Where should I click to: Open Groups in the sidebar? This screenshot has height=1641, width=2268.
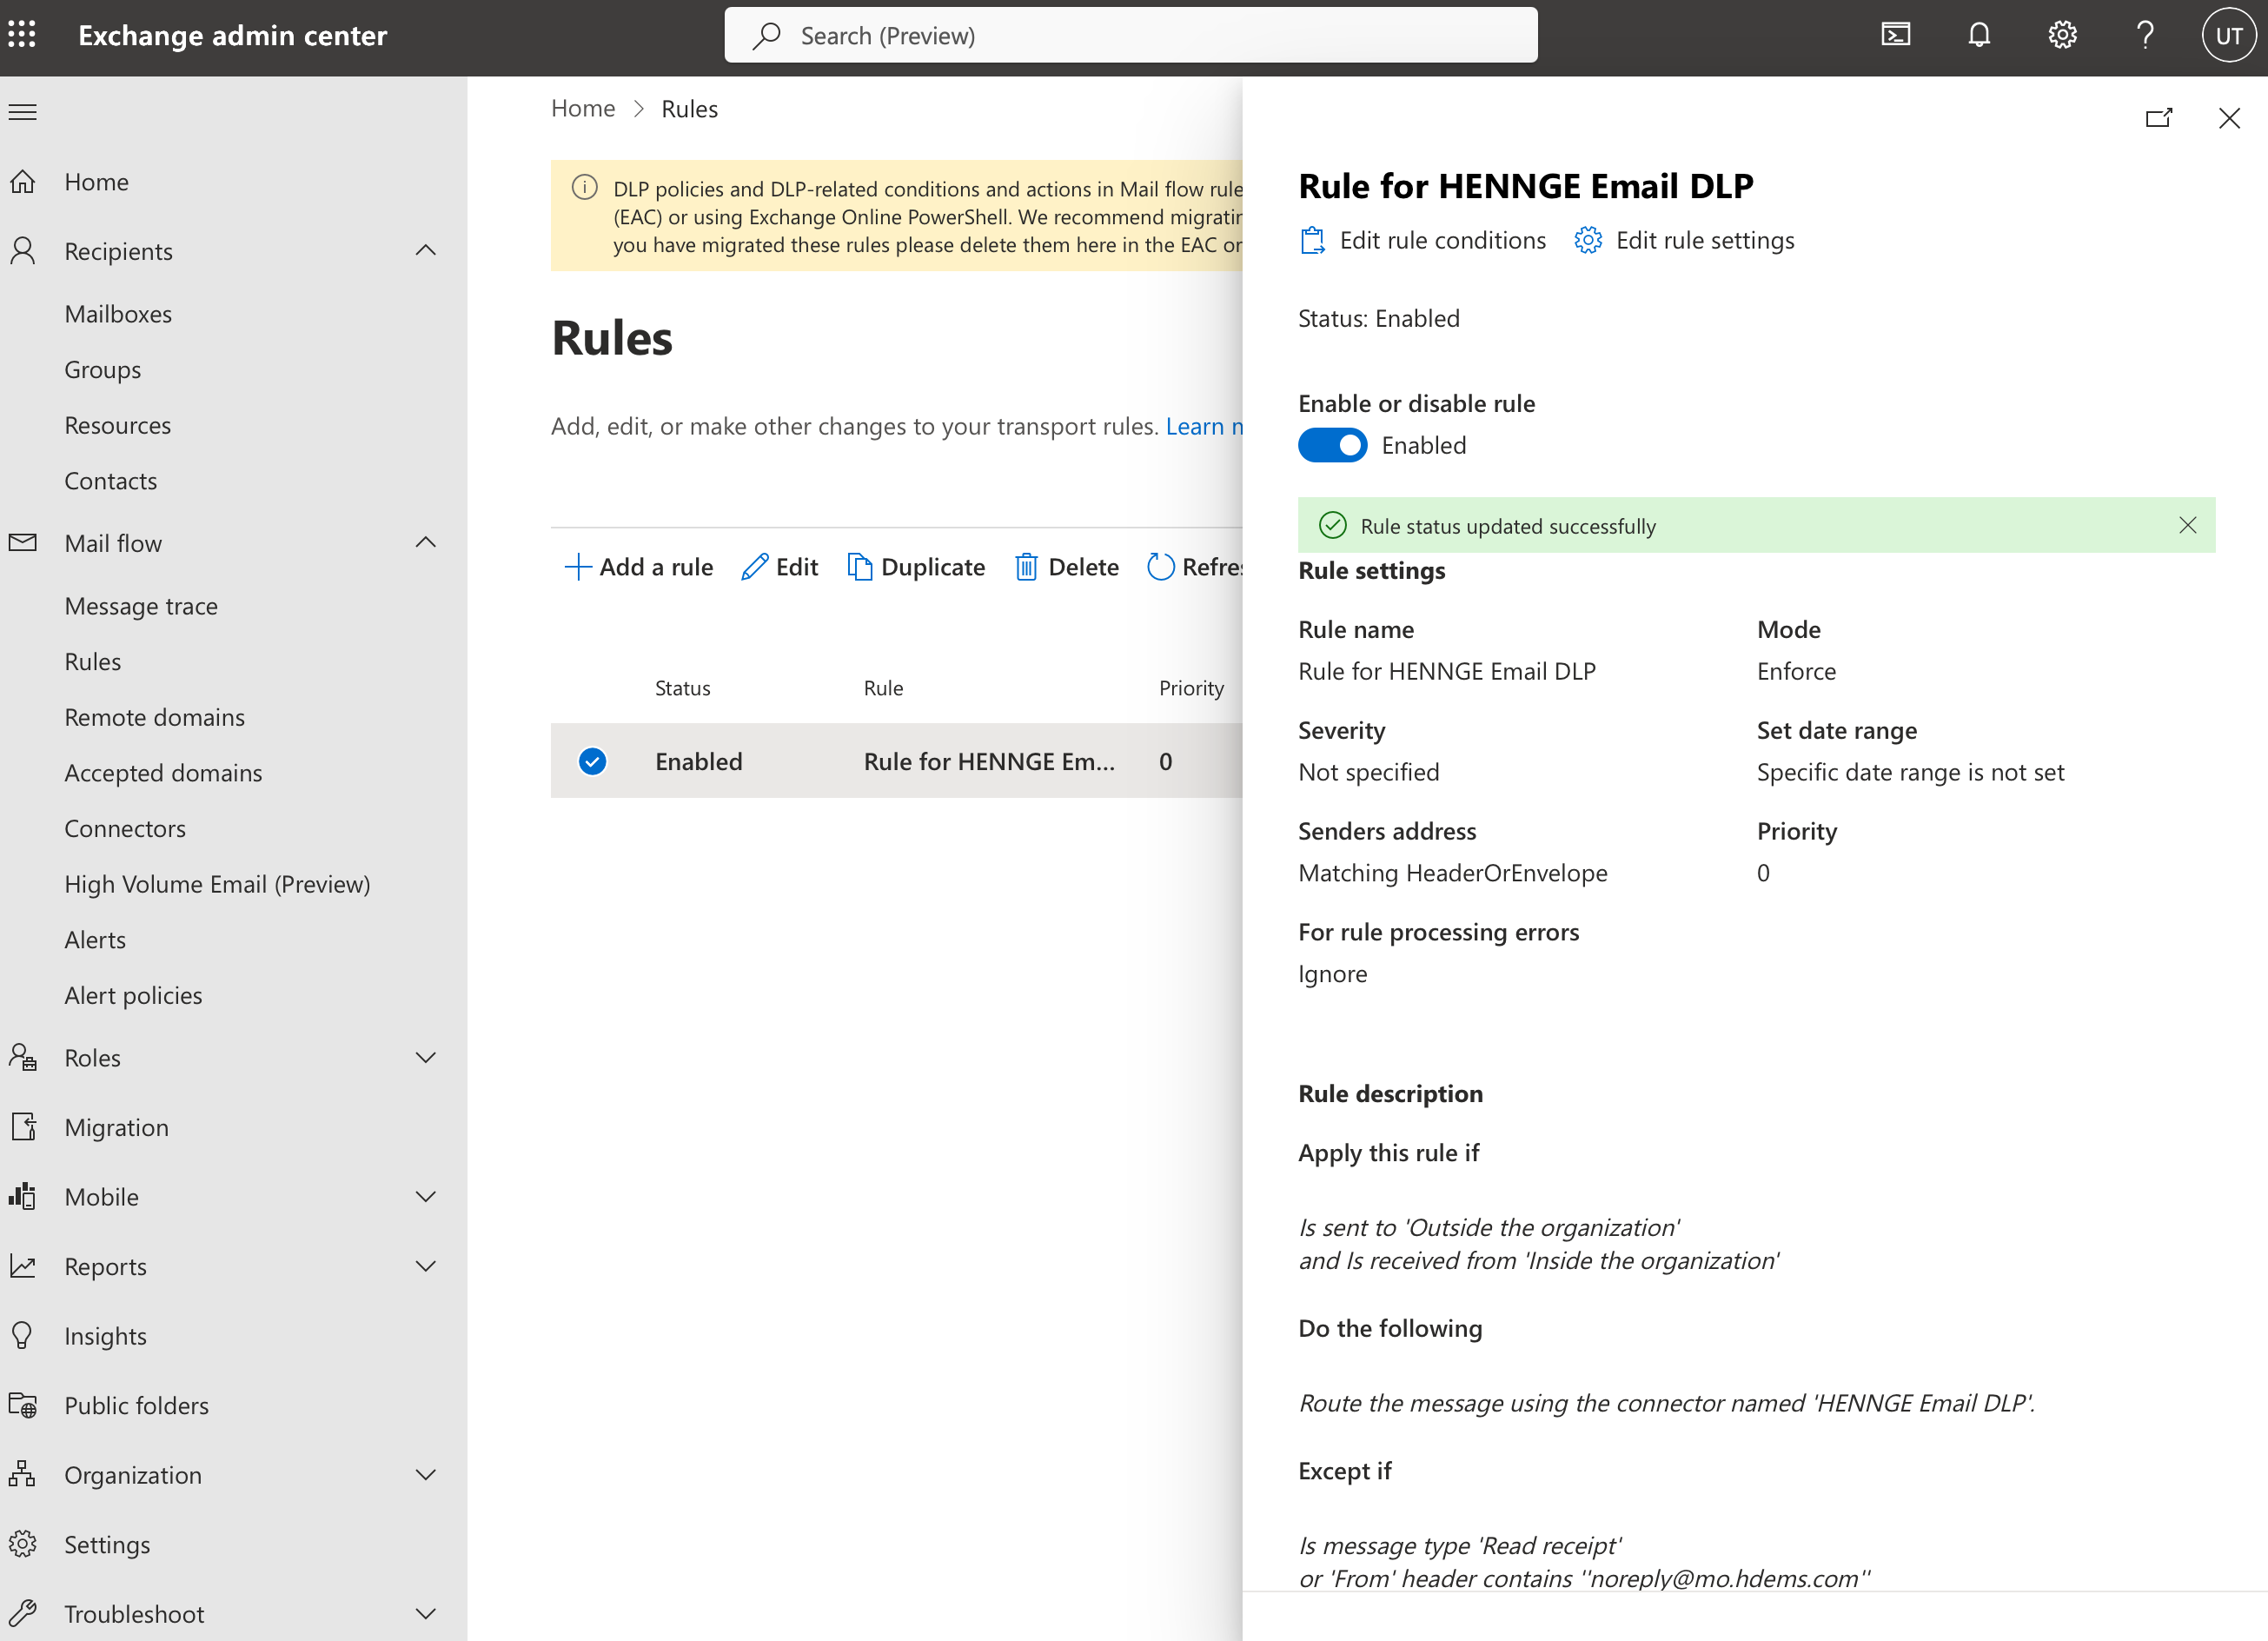[102, 369]
